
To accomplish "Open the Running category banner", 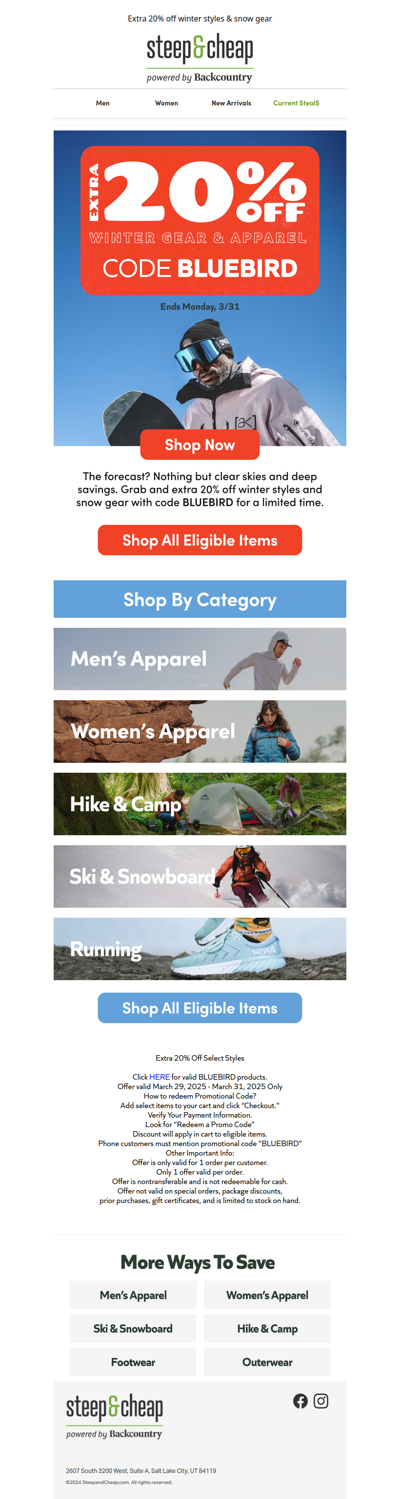I will tap(200, 949).
